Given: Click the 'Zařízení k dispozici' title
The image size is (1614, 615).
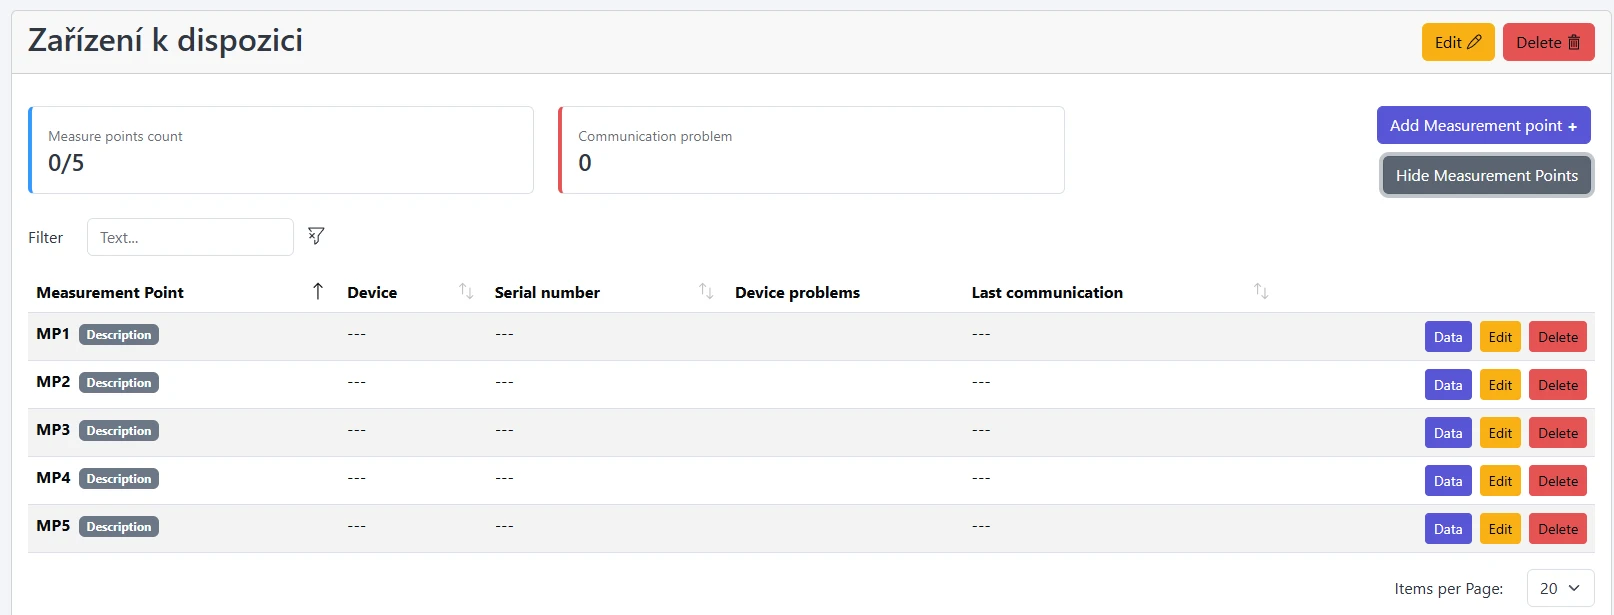Looking at the screenshot, I should point(165,41).
